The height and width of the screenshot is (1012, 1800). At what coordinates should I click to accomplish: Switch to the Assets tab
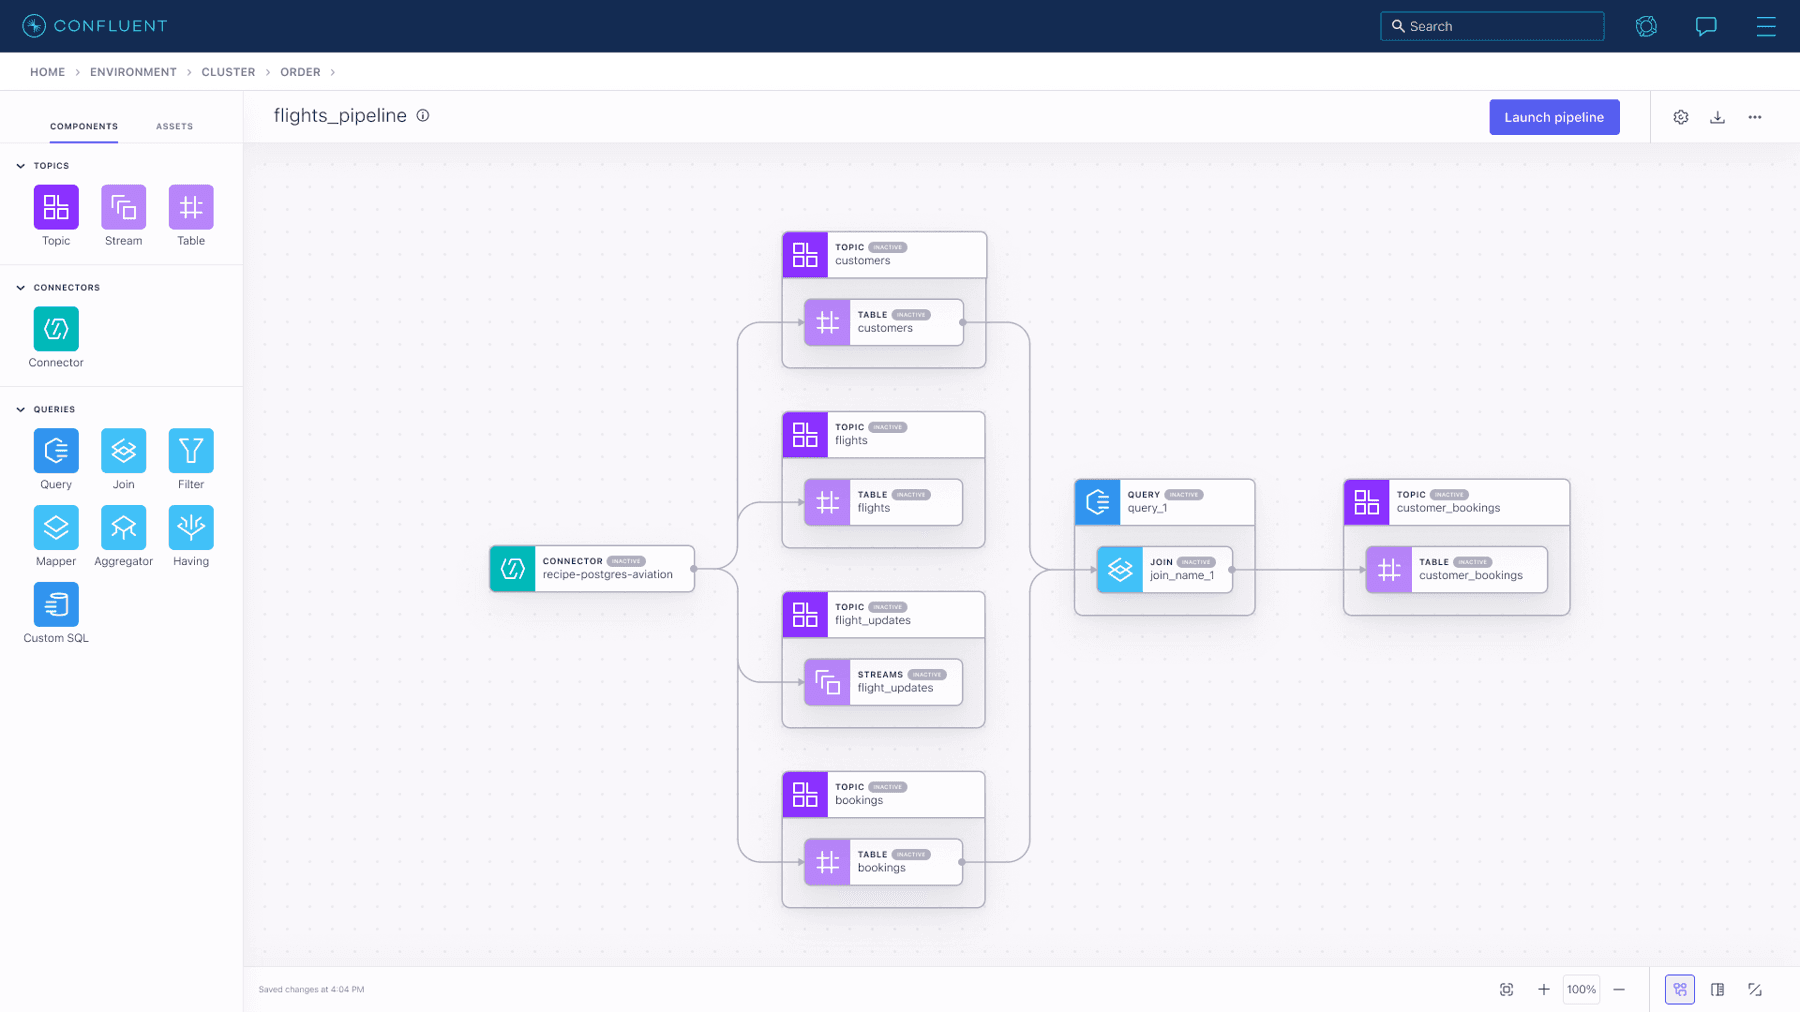coord(174,127)
